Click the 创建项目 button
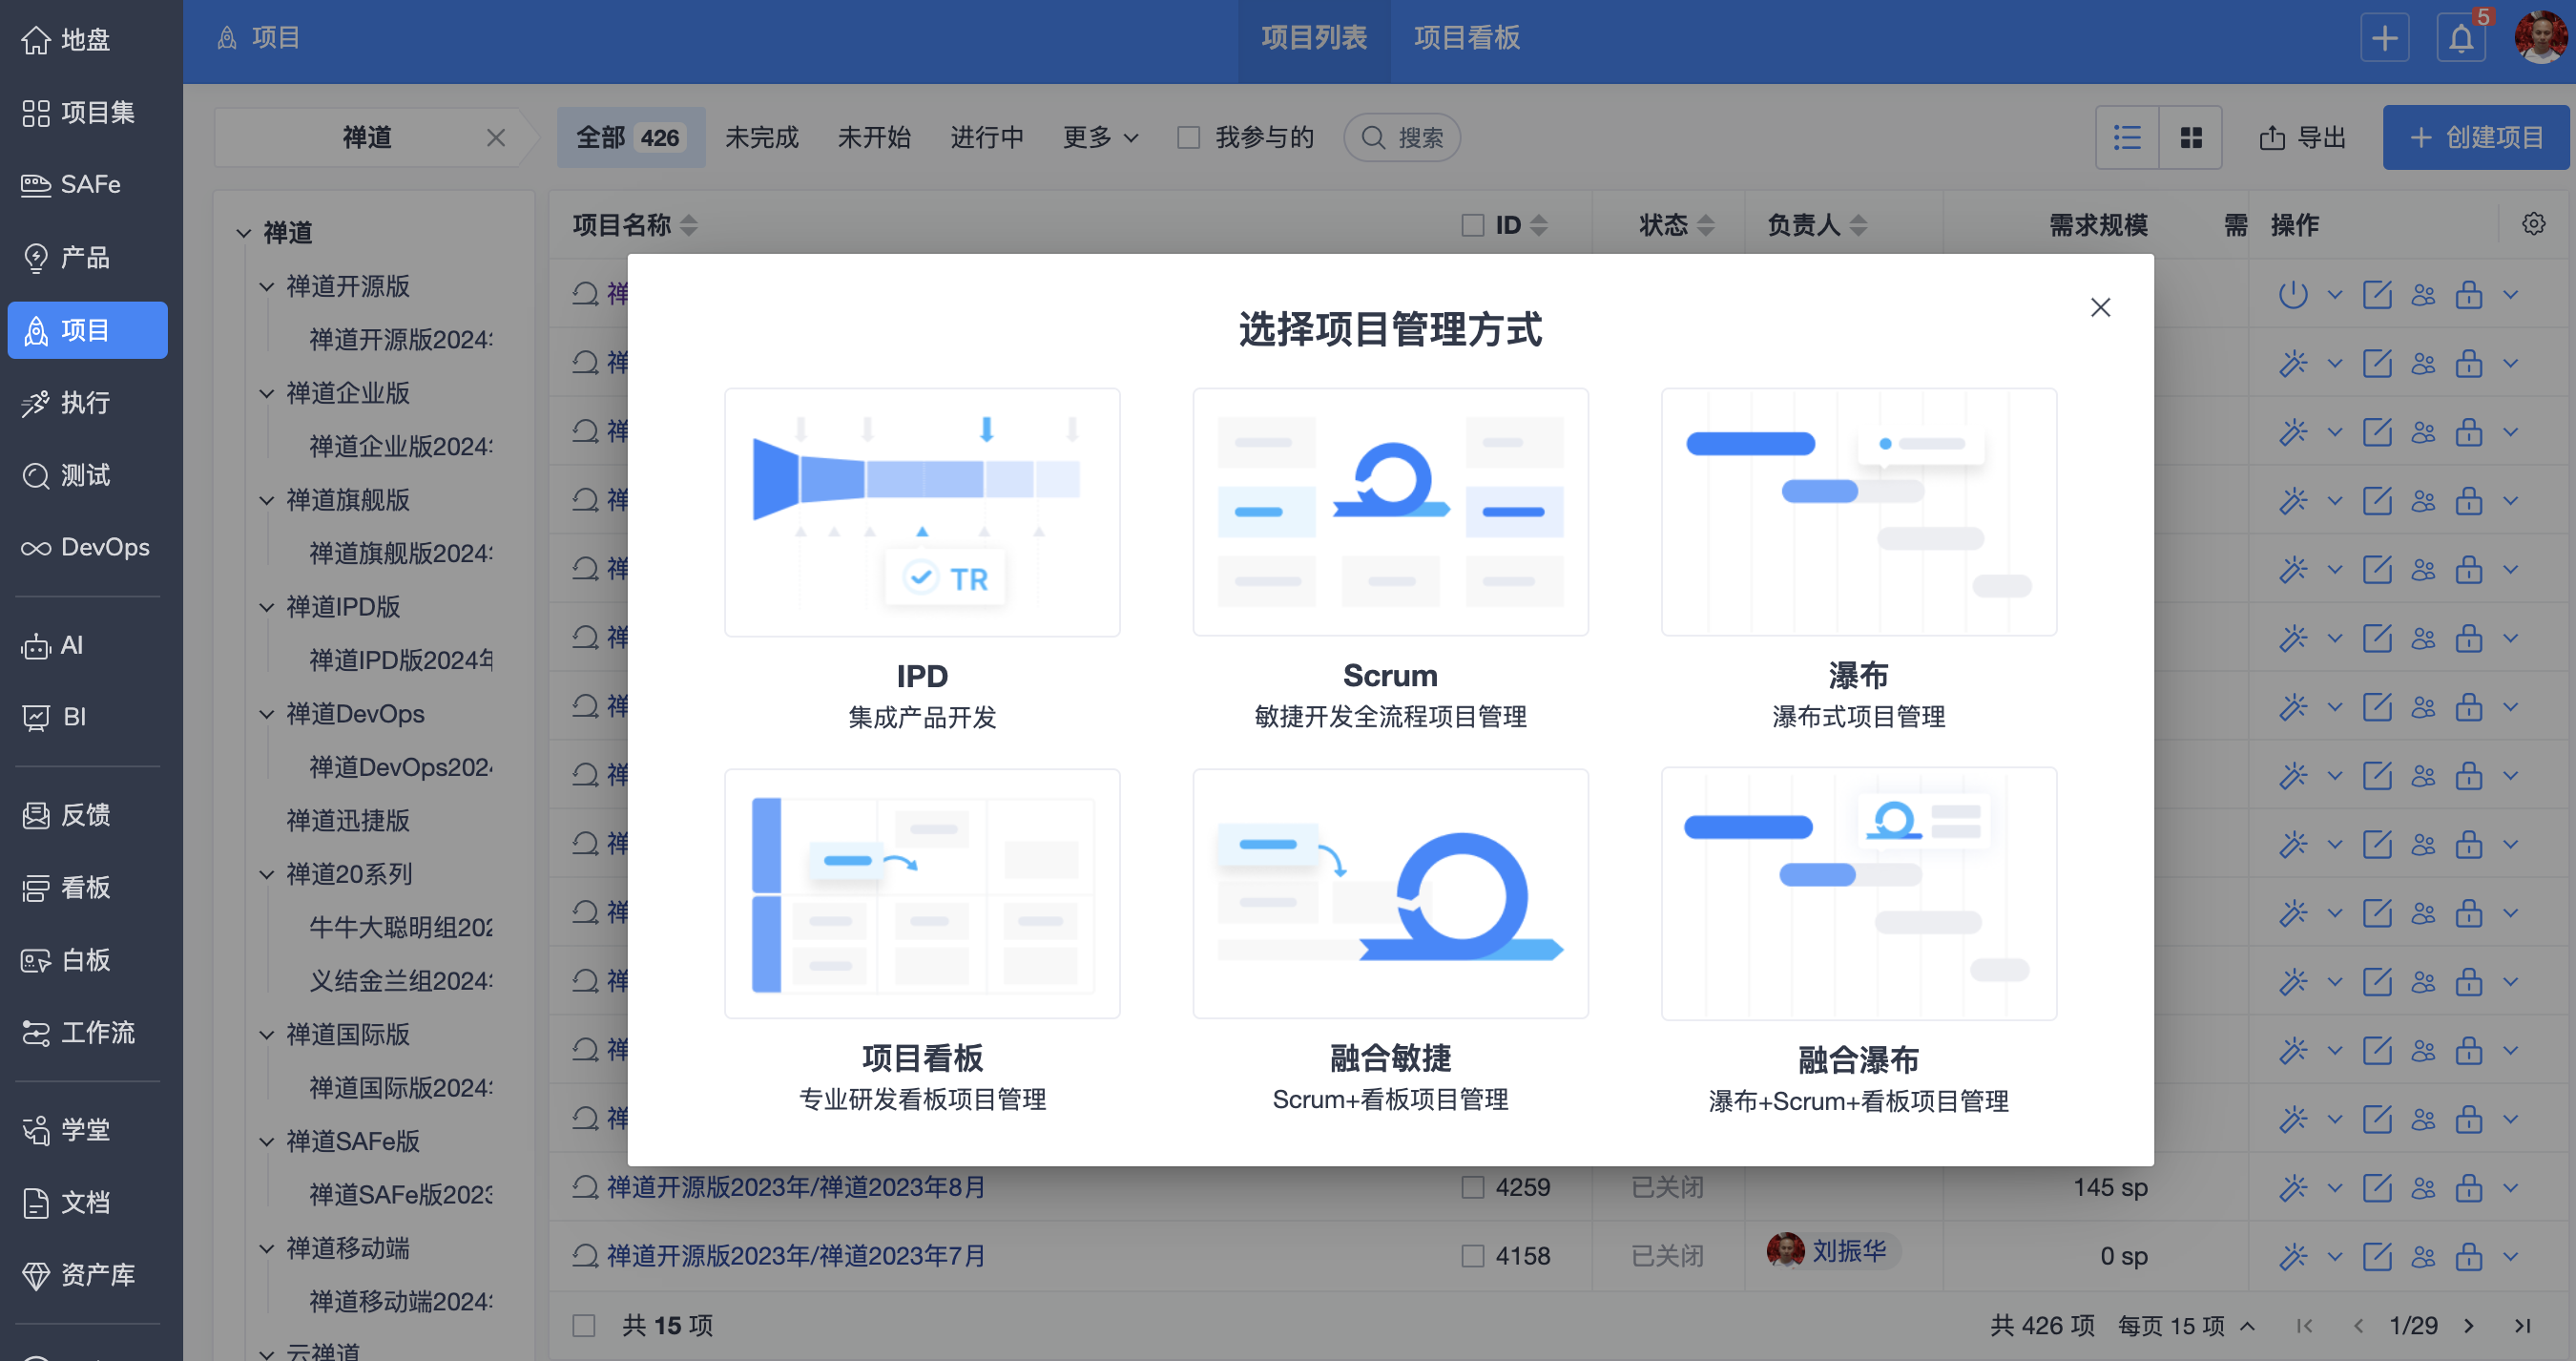2576x1361 pixels. coord(2475,137)
